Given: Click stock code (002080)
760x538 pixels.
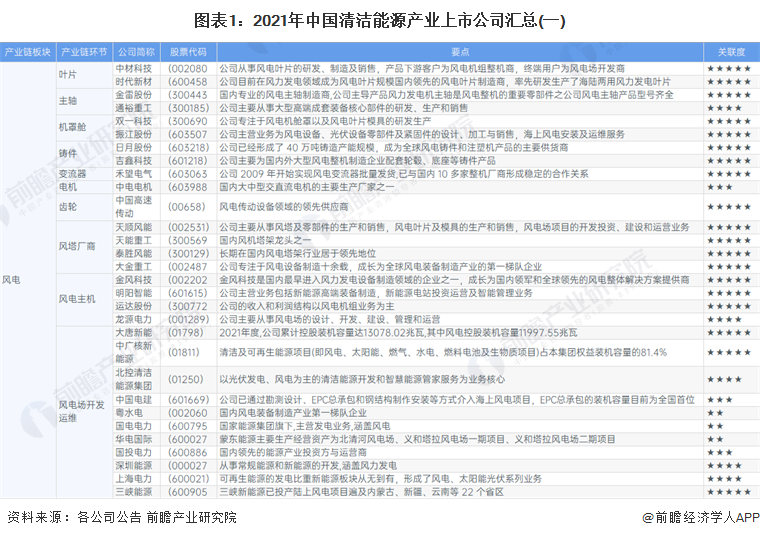Looking at the screenshot, I should click(188, 68).
